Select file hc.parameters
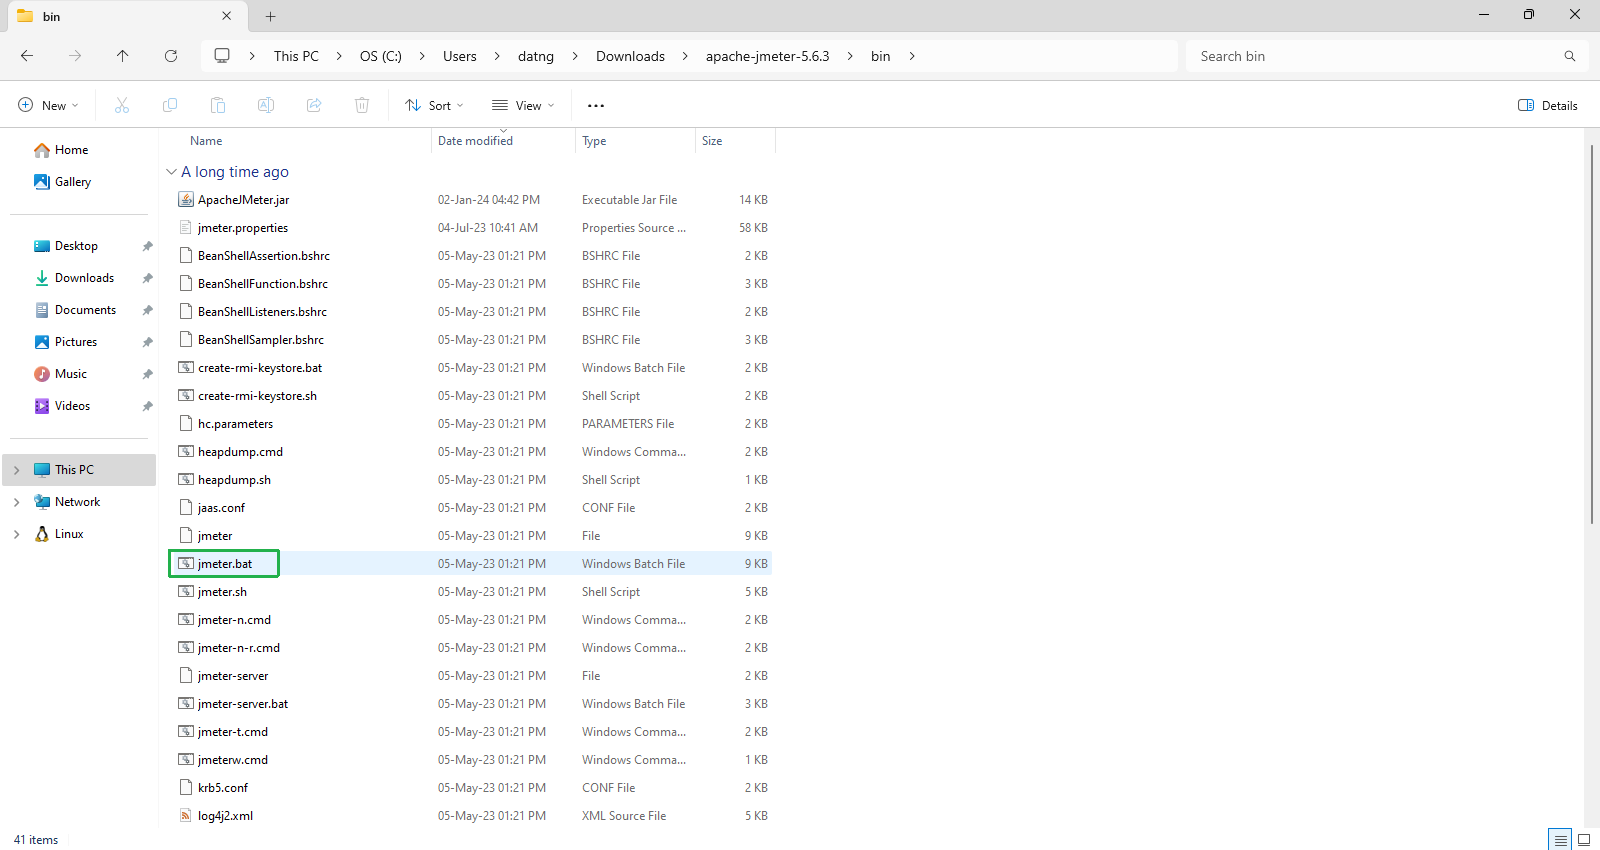Image resolution: width=1600 pixels, height=850 pixels. [x=235, y=424]
